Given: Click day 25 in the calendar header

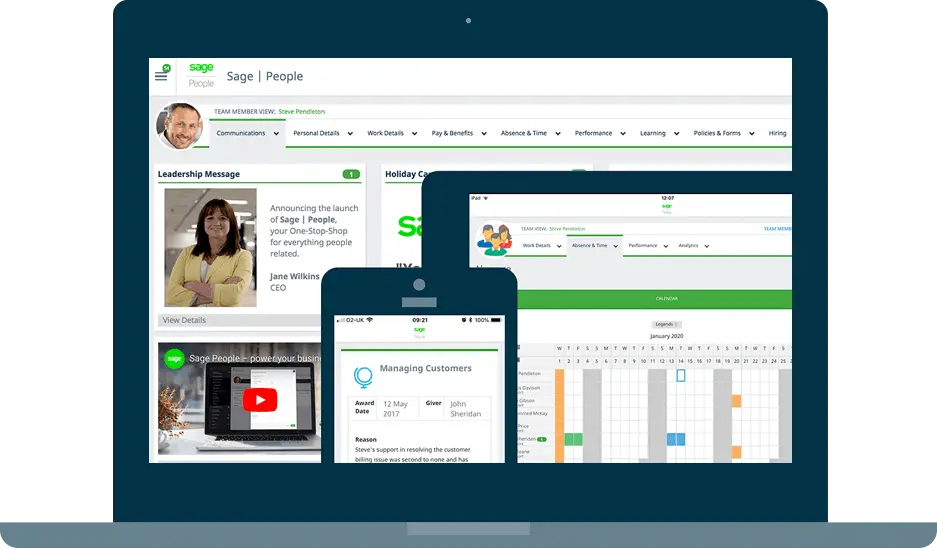Looking at the screenshot, I should (x=783, y=362).
